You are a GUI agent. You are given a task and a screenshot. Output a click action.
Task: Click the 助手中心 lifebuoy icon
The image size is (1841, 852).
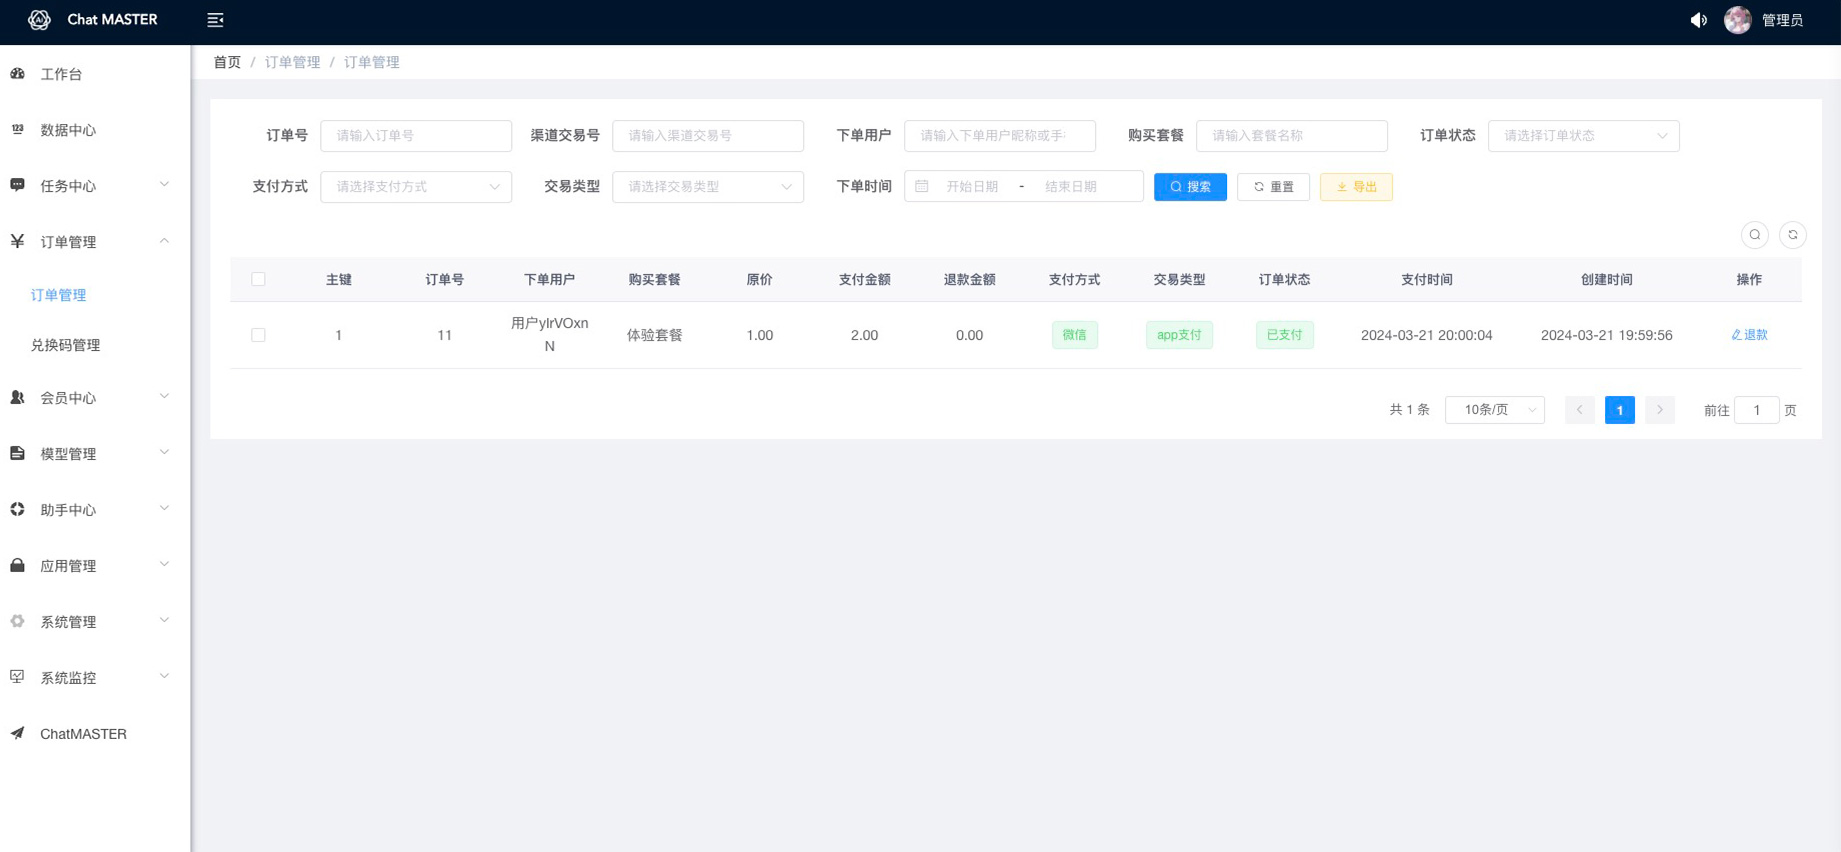click(x=18, y=510)
